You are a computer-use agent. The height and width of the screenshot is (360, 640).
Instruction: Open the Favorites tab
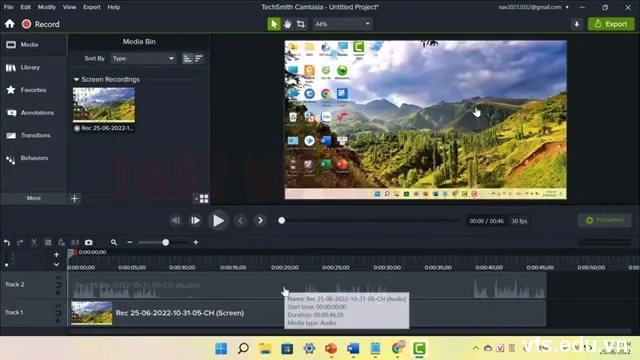pyautogui.click(x=33, y=90)
